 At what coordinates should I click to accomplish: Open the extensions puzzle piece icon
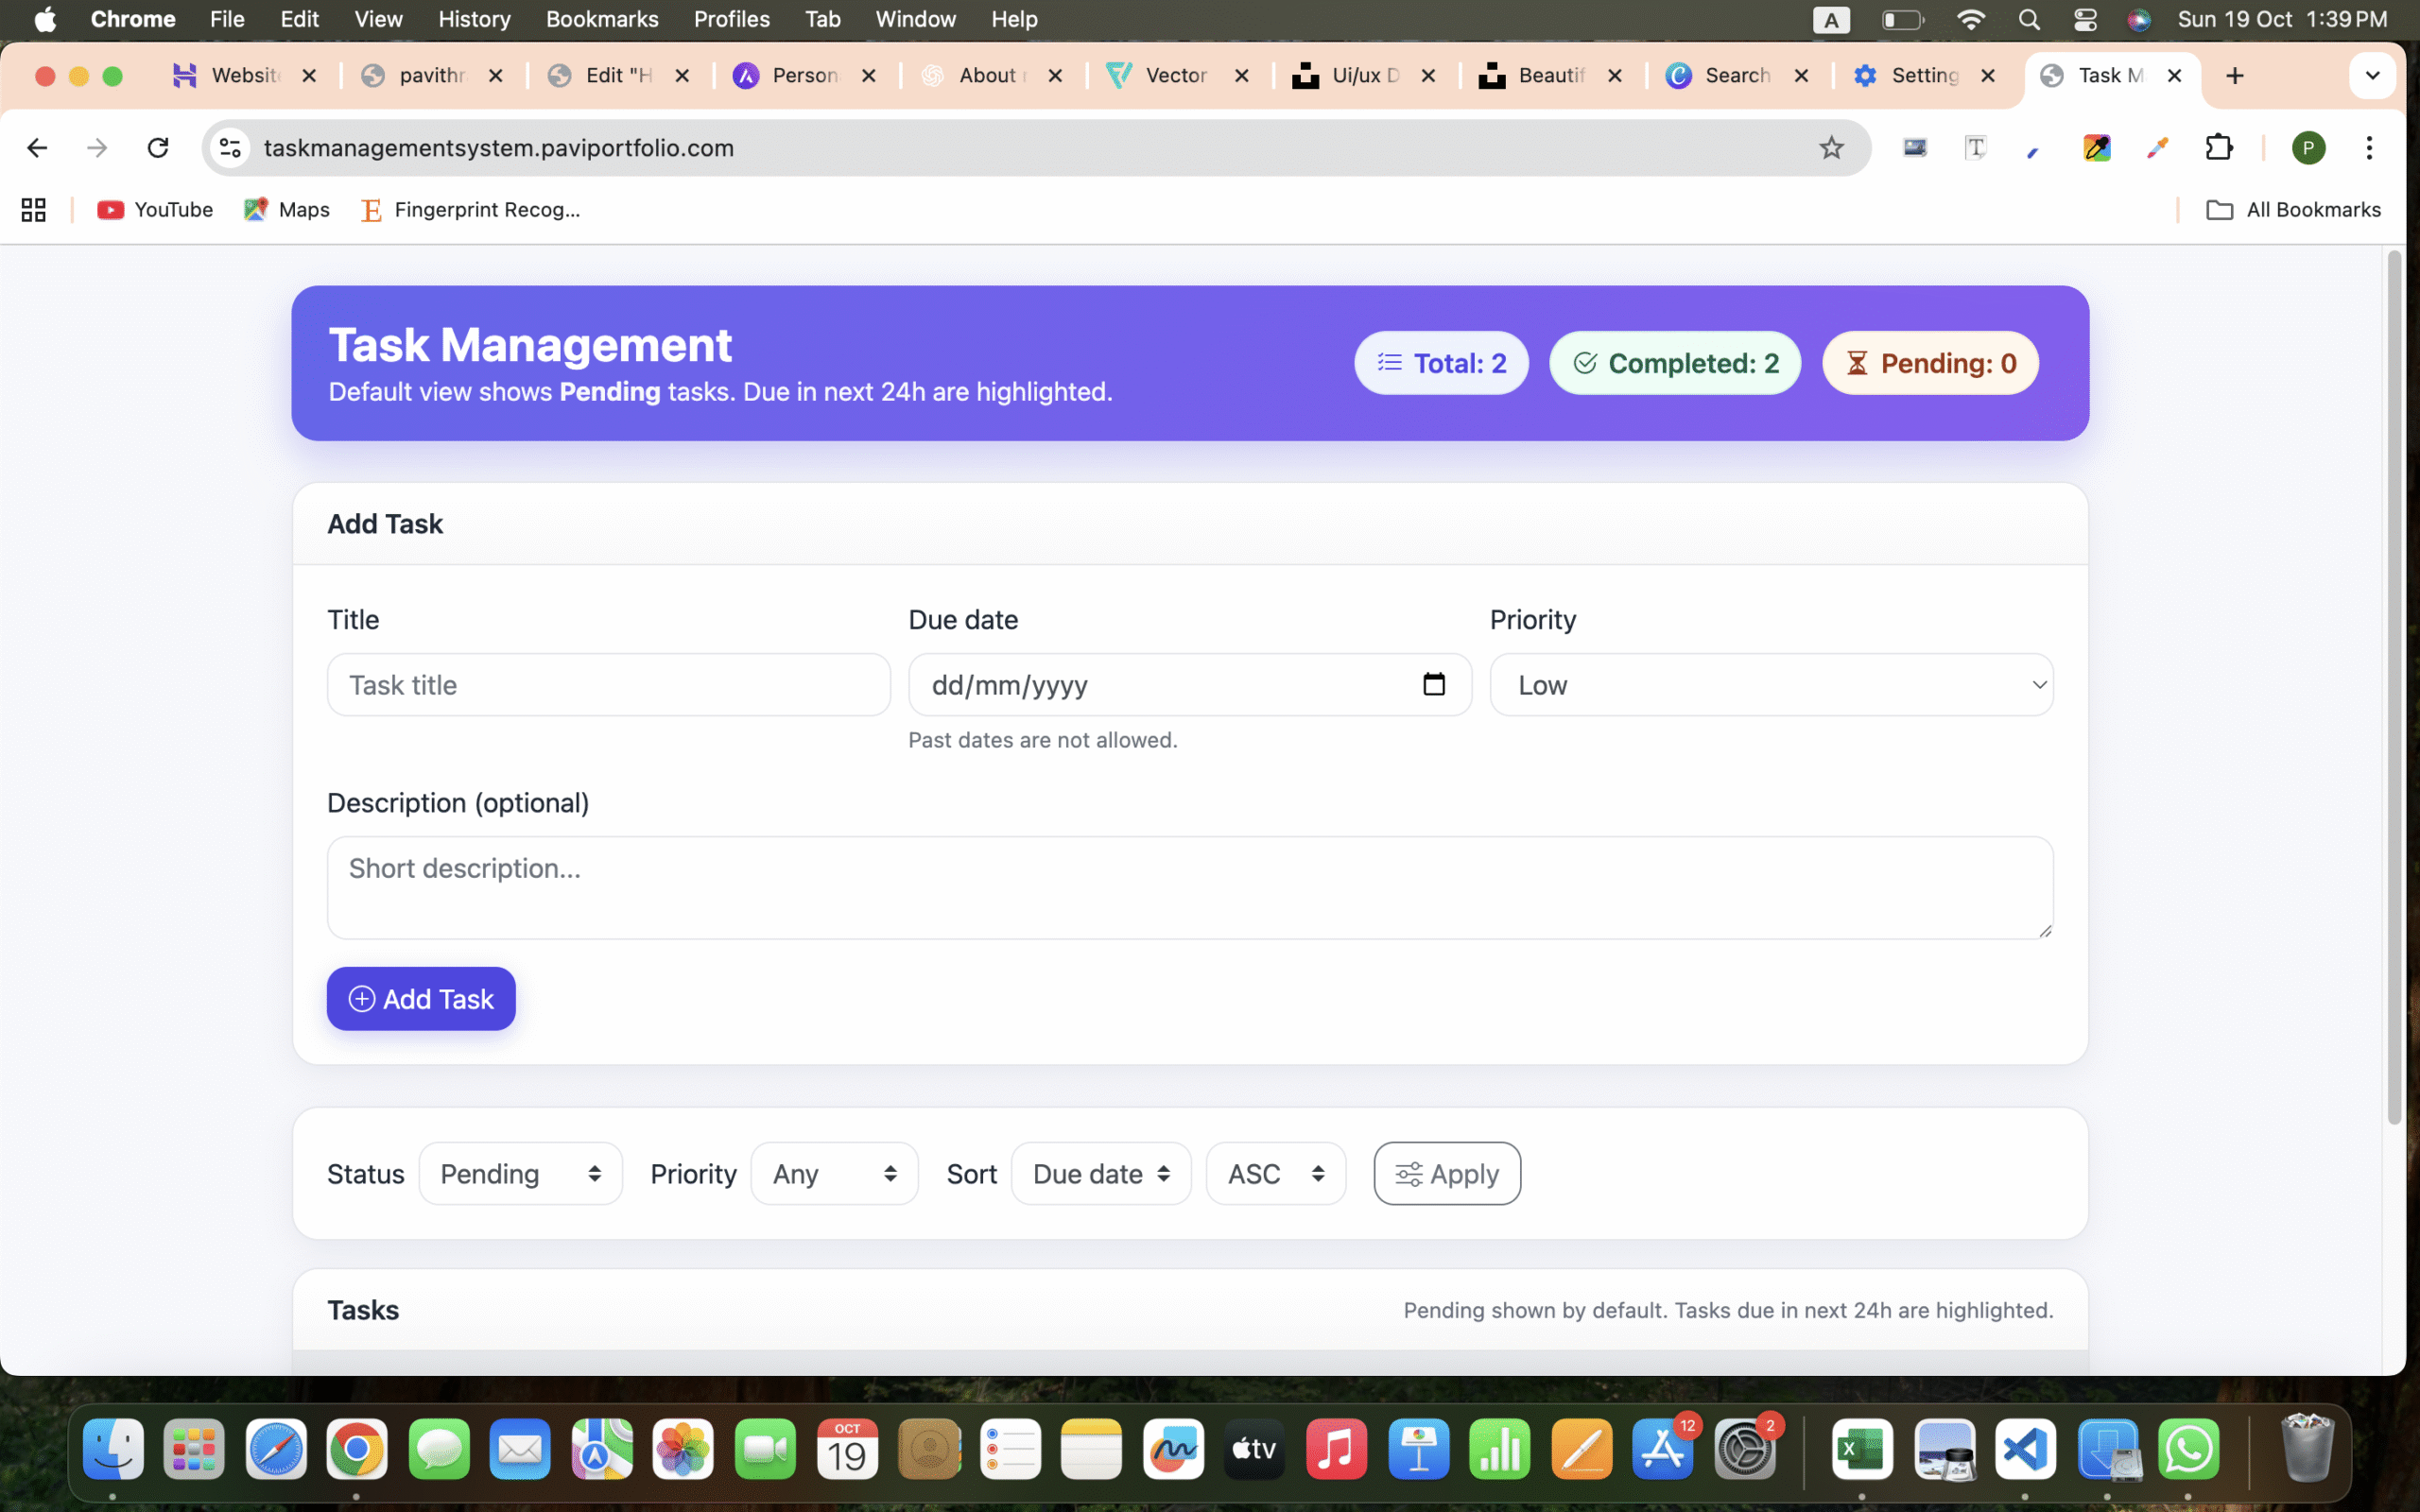click(2218, 147)
